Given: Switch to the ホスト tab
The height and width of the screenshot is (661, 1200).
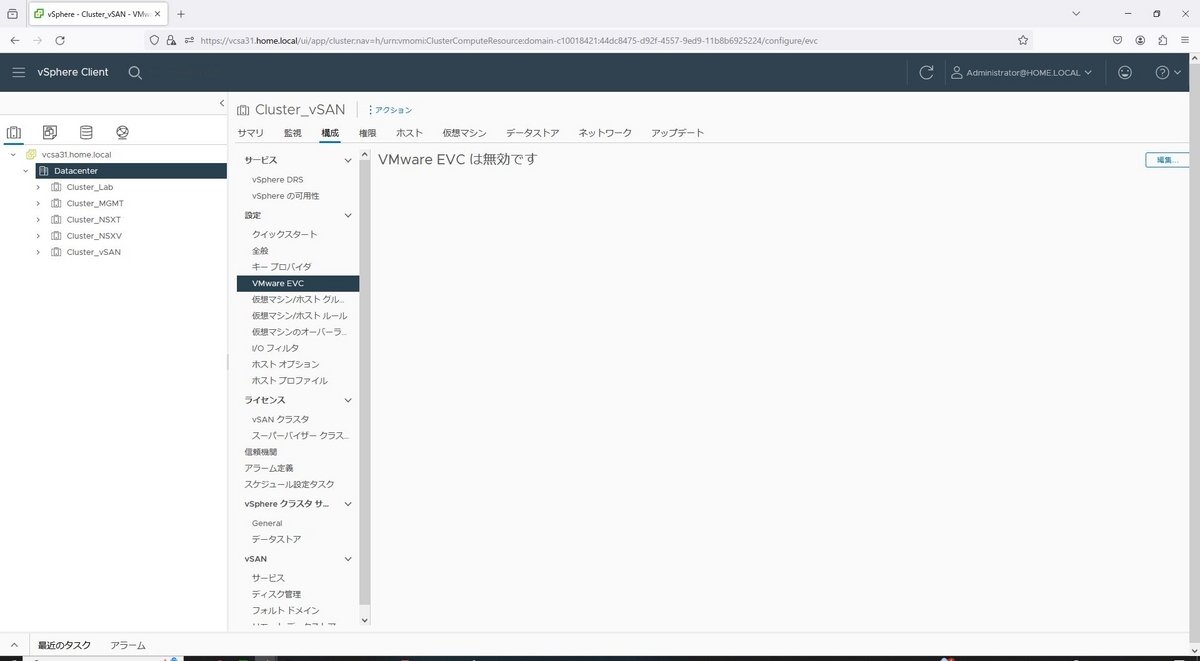Looking at the screenshot, I should pos(409,133).
